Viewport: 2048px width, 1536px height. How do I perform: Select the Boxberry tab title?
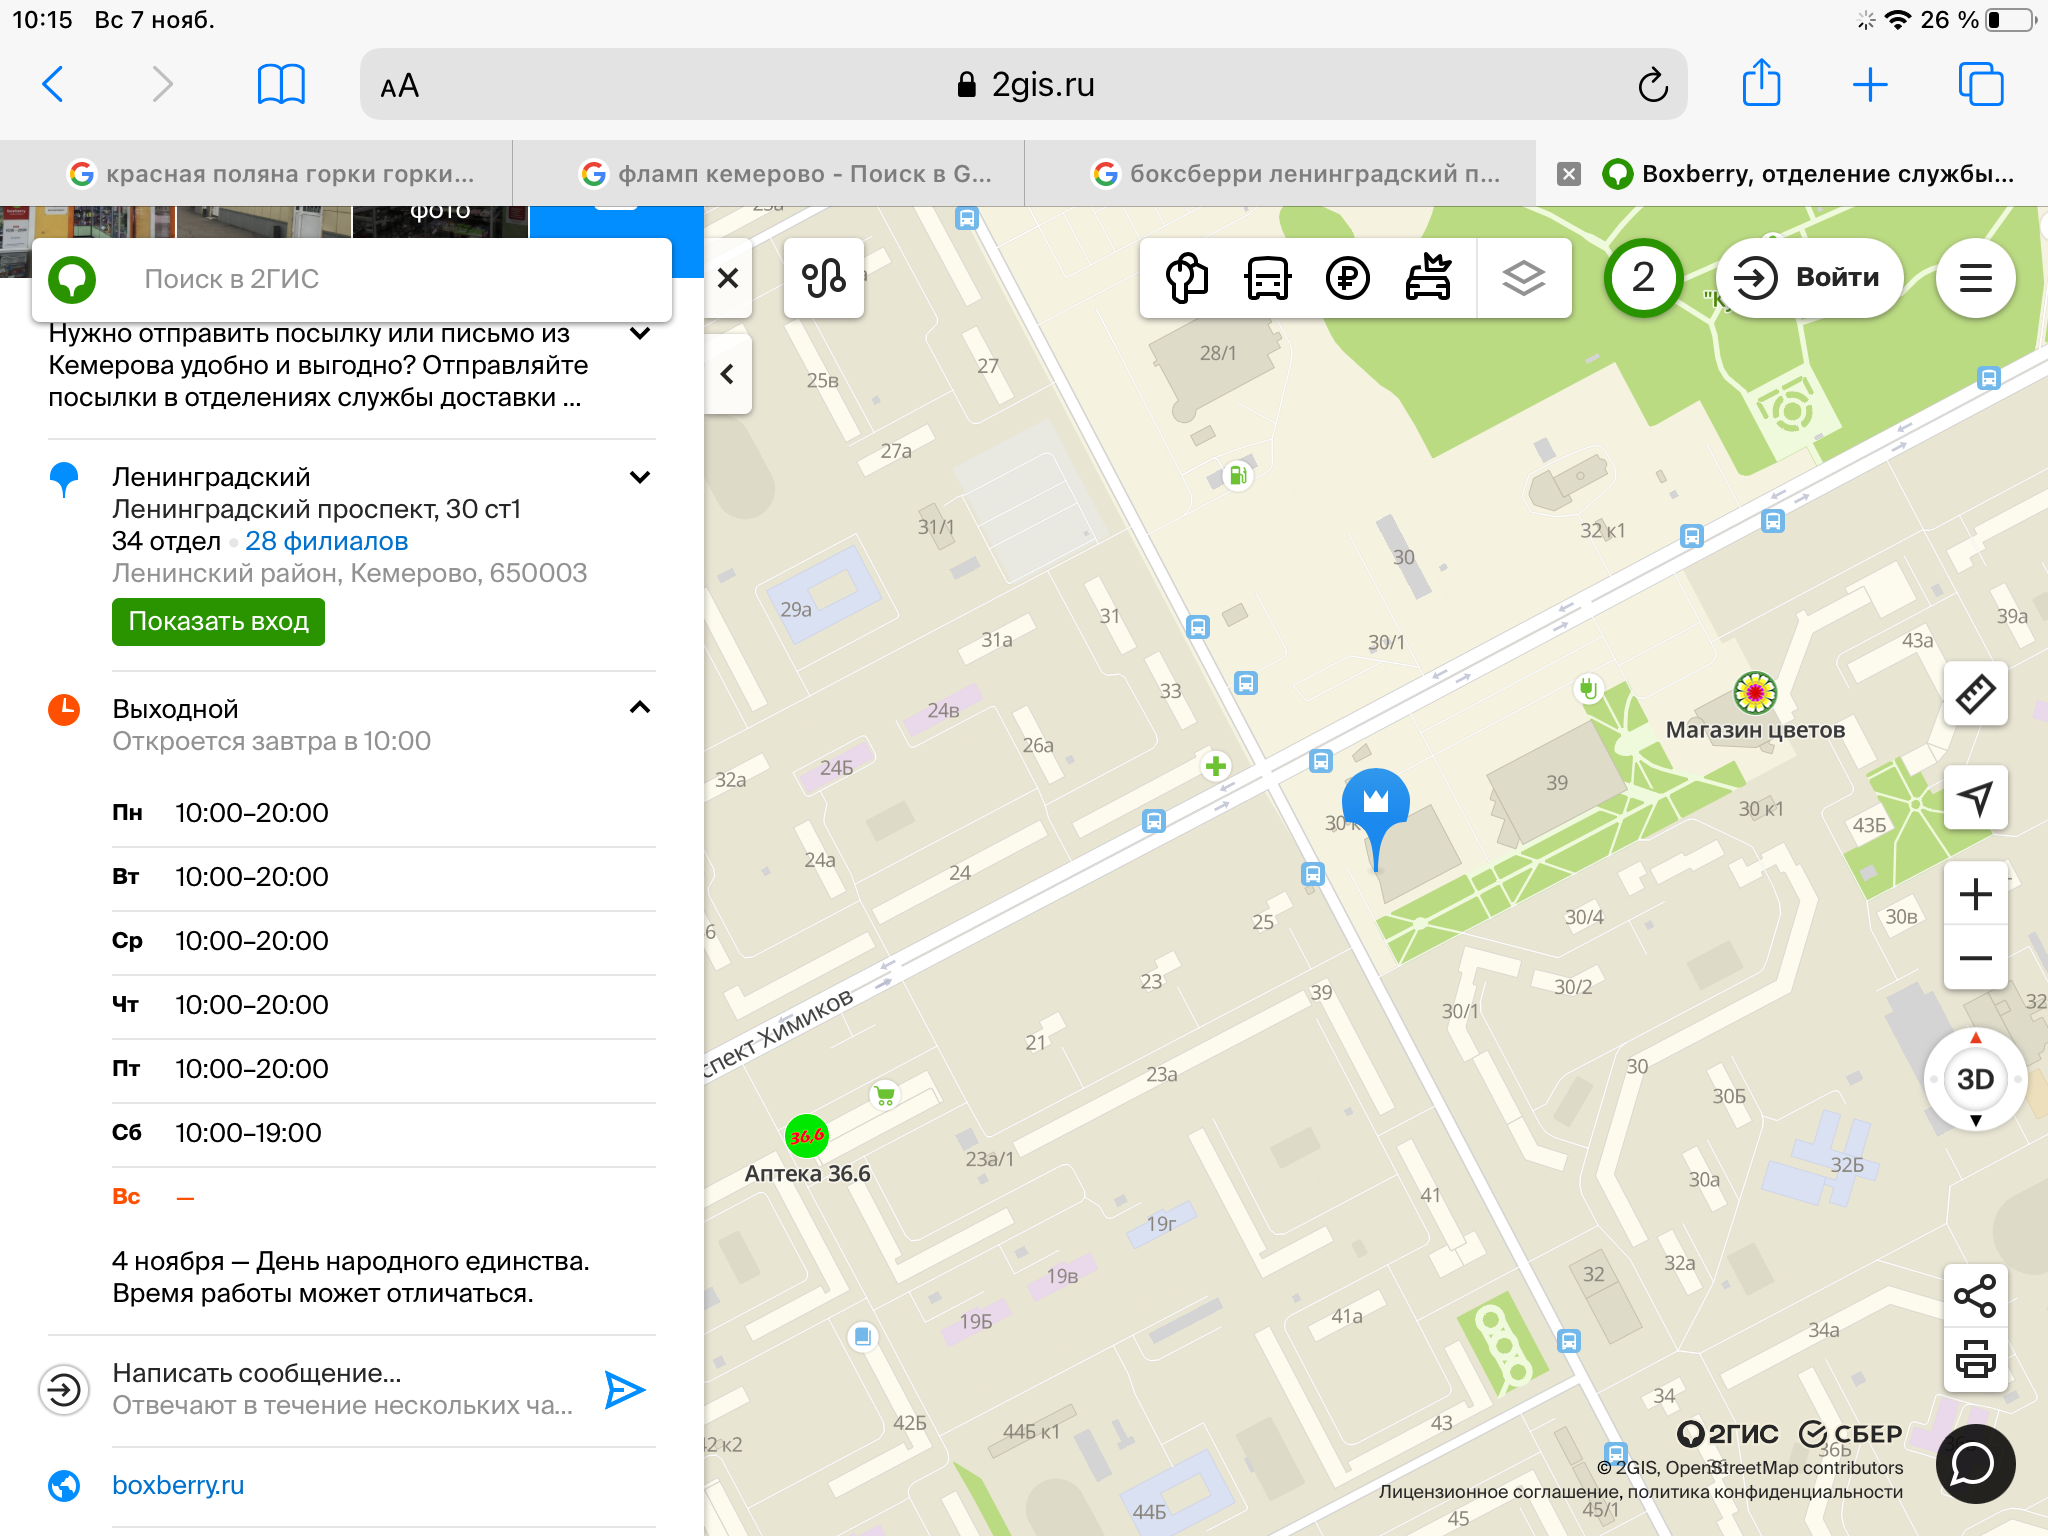click(1827, 174)
